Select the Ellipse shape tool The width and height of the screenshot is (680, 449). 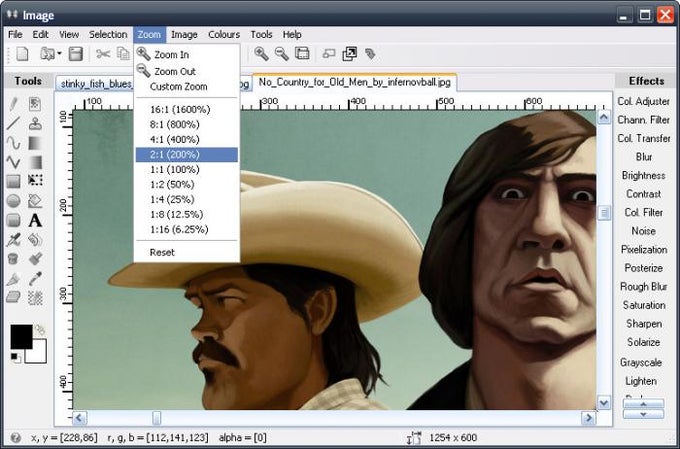coord(13,200)
